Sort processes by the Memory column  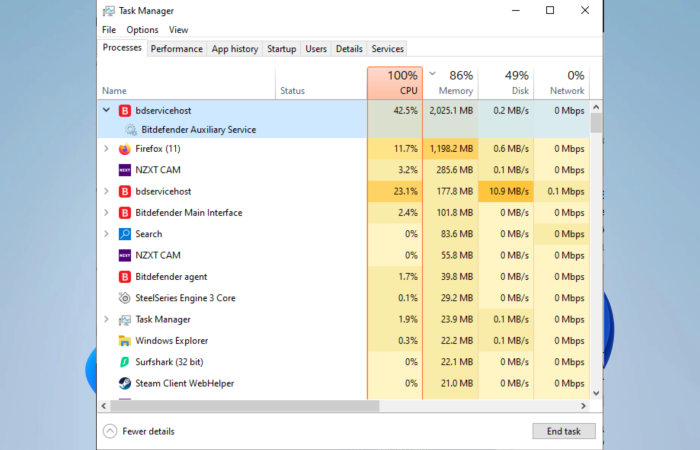(x=450, y=83)
